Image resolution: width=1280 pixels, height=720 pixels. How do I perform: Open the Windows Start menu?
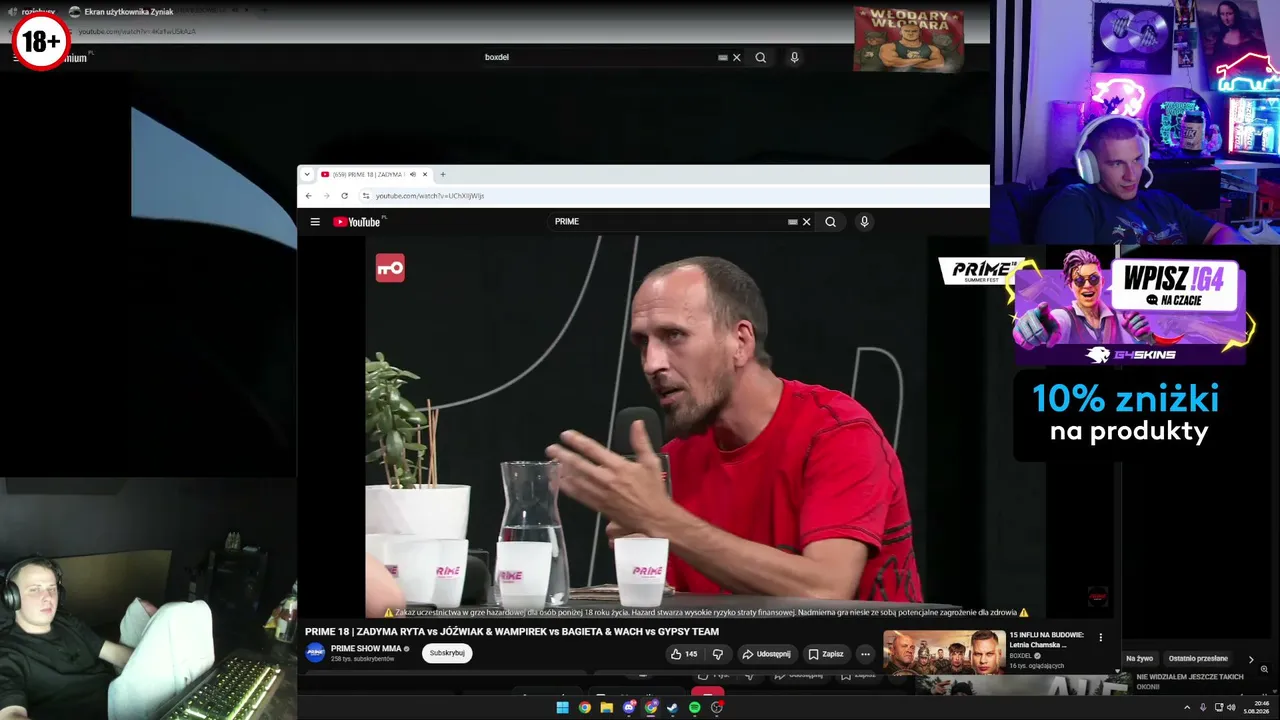562,708
